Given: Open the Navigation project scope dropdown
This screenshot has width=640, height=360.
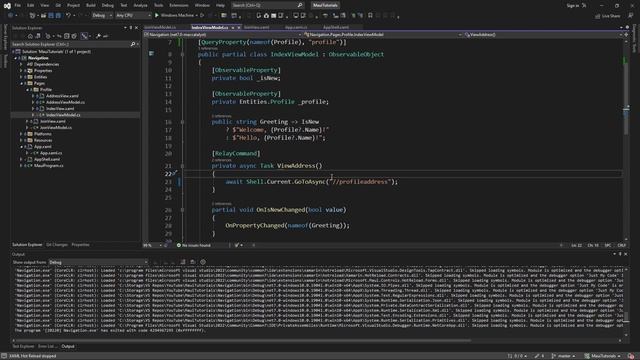Looking at the screenshot, I should 222,35.
